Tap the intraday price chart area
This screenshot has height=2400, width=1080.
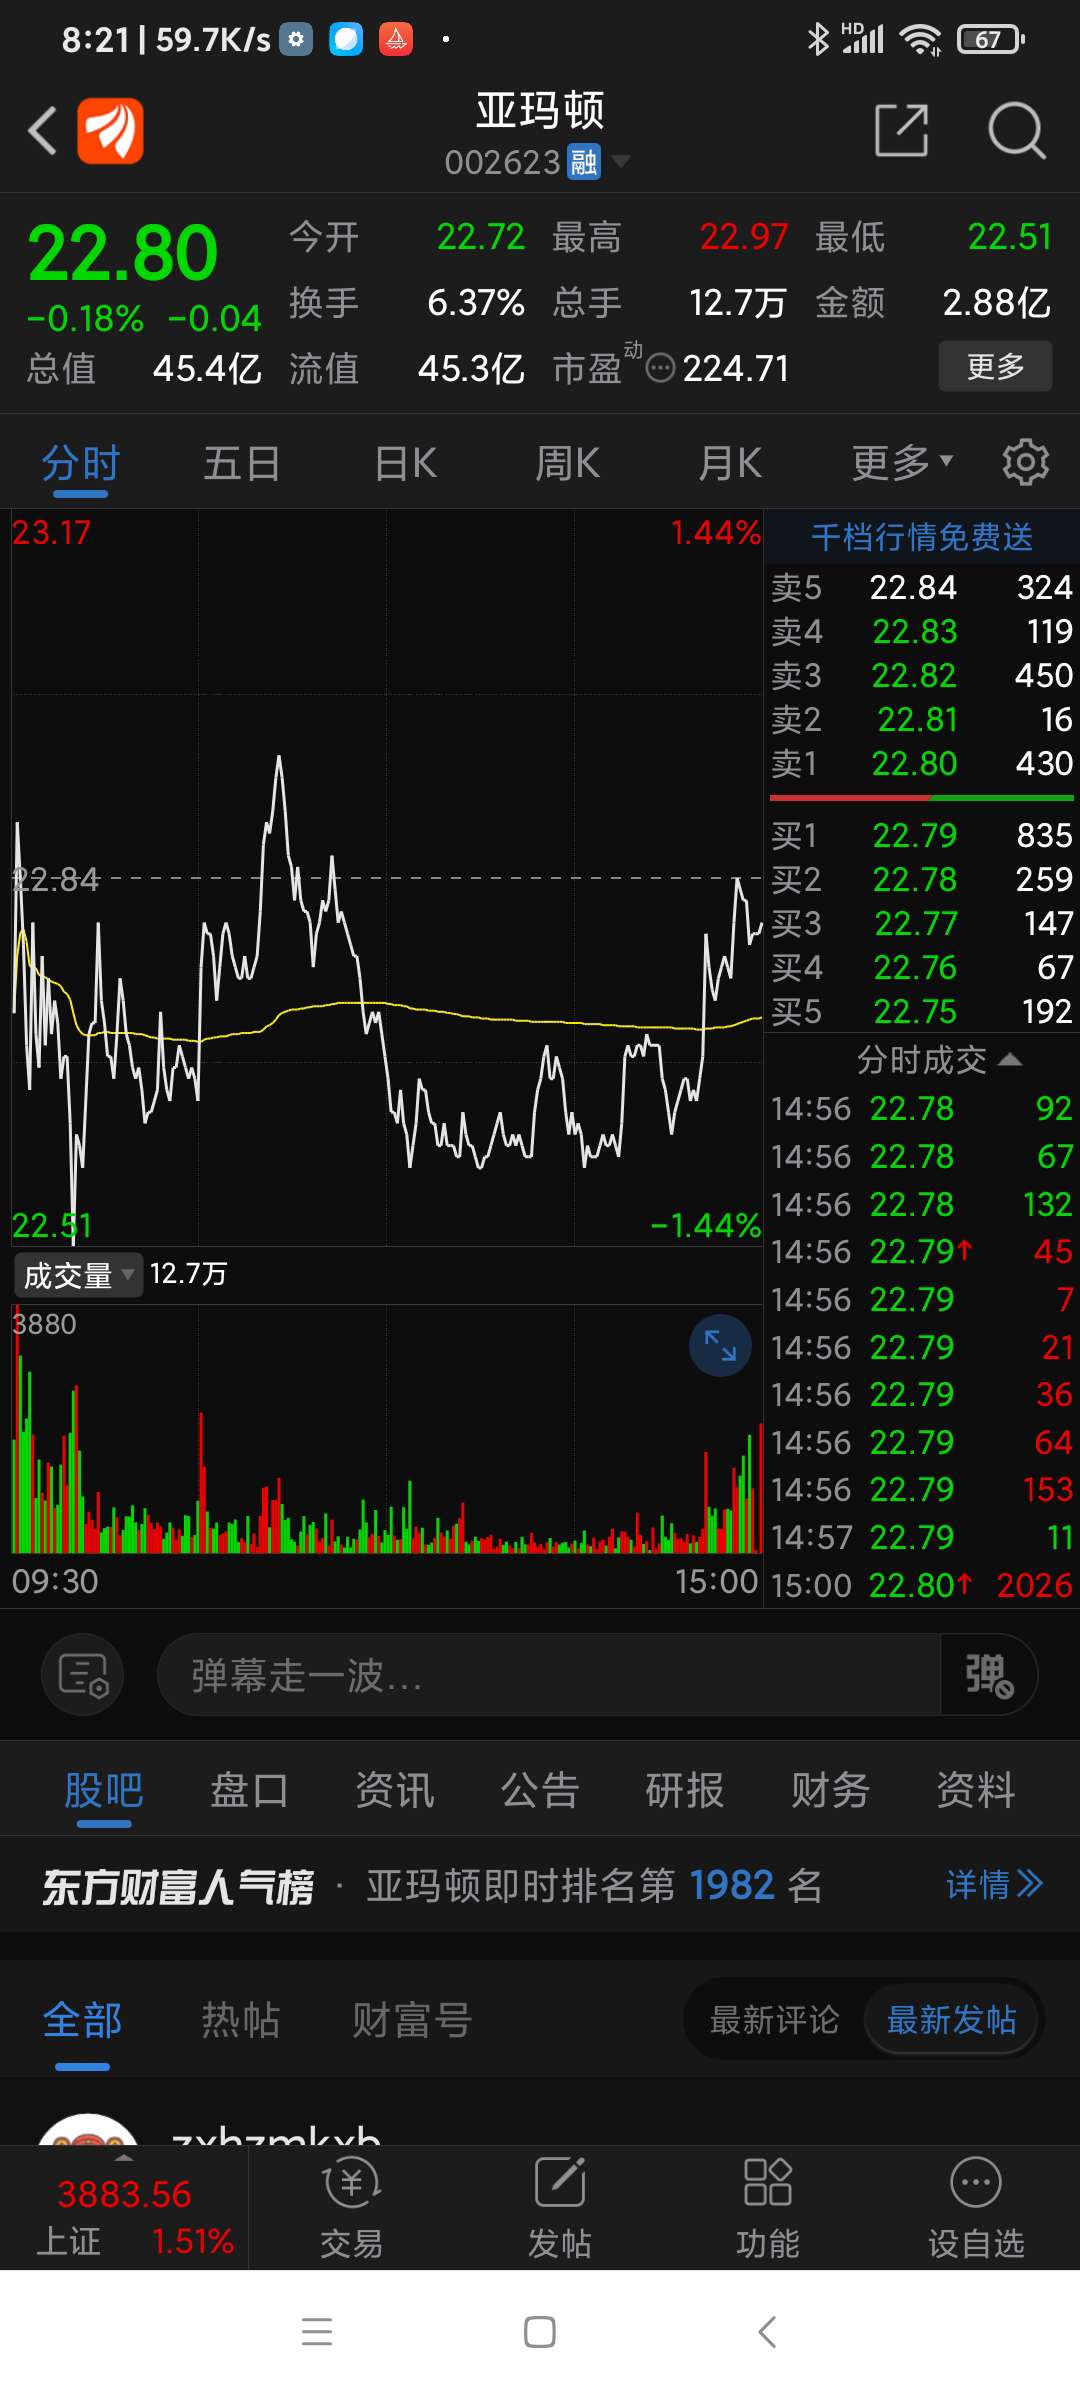point(387,878)
